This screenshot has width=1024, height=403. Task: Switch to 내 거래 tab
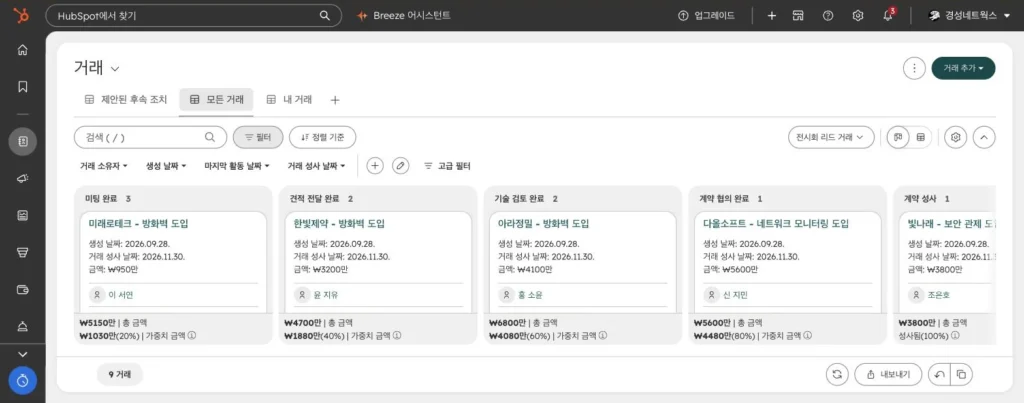click(289, 100)
